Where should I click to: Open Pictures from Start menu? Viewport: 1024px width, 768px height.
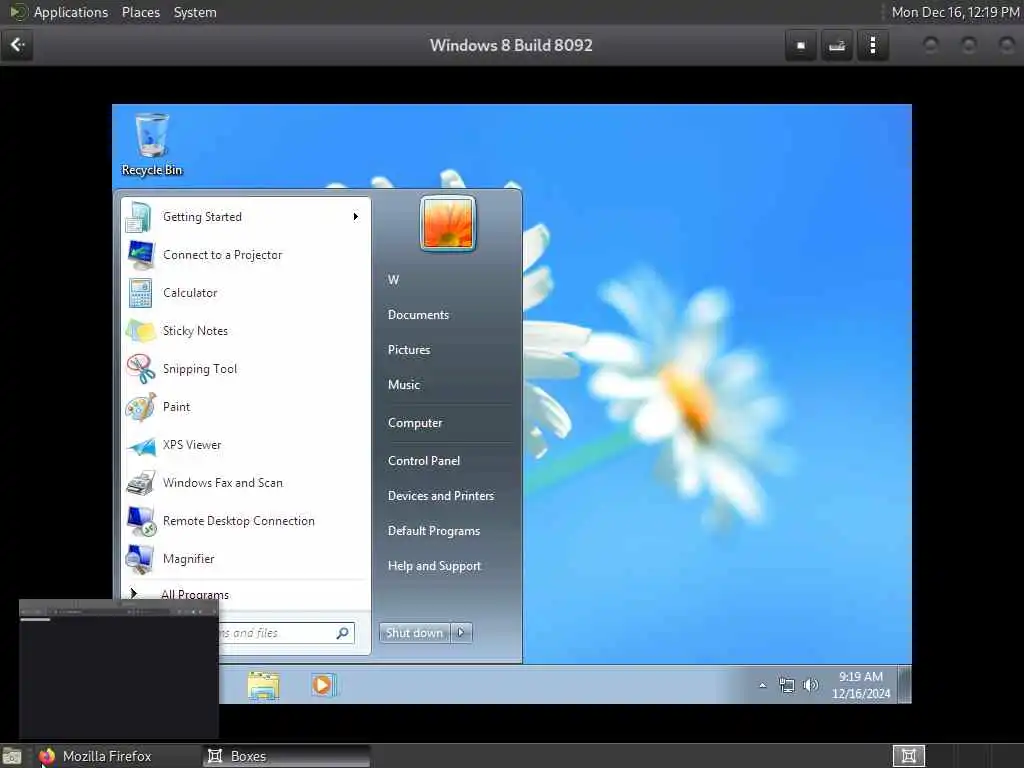(x=409, y=350)
